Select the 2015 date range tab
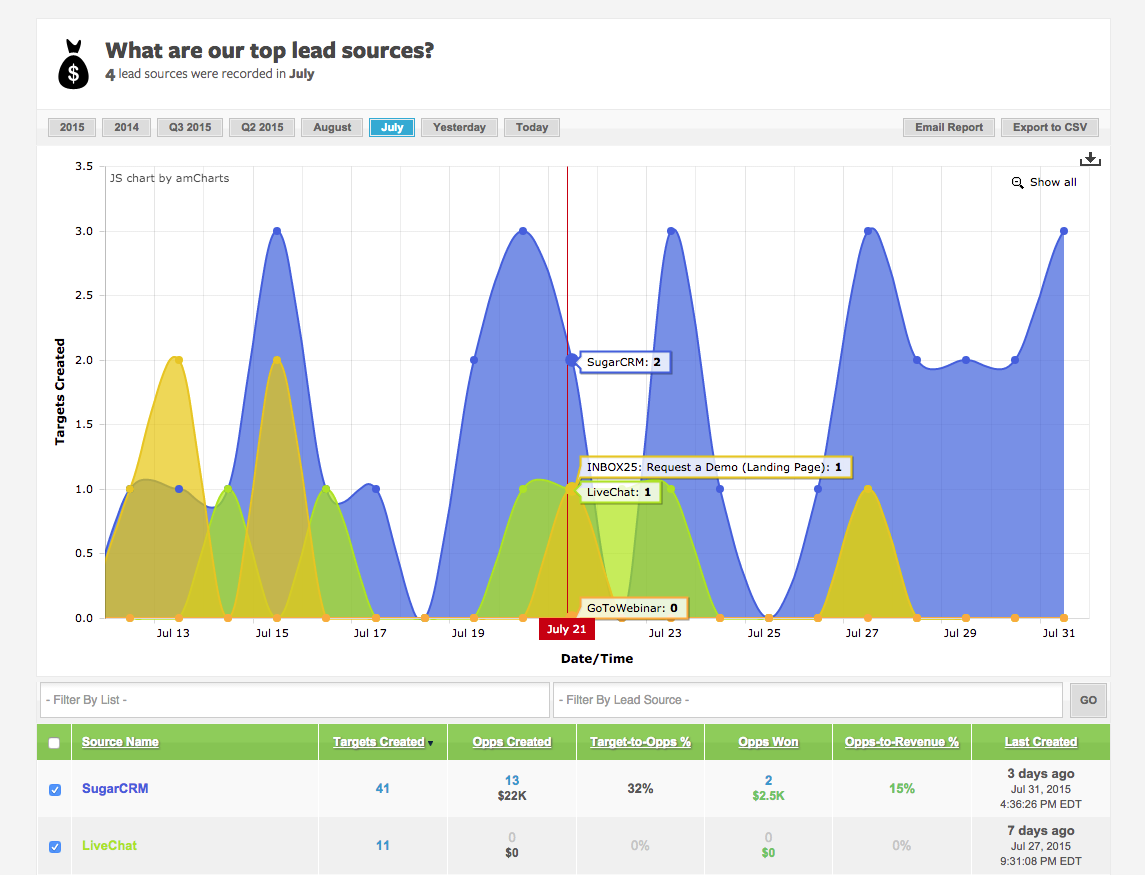This screenshot has width=1145, height=875. coord(72,127)
